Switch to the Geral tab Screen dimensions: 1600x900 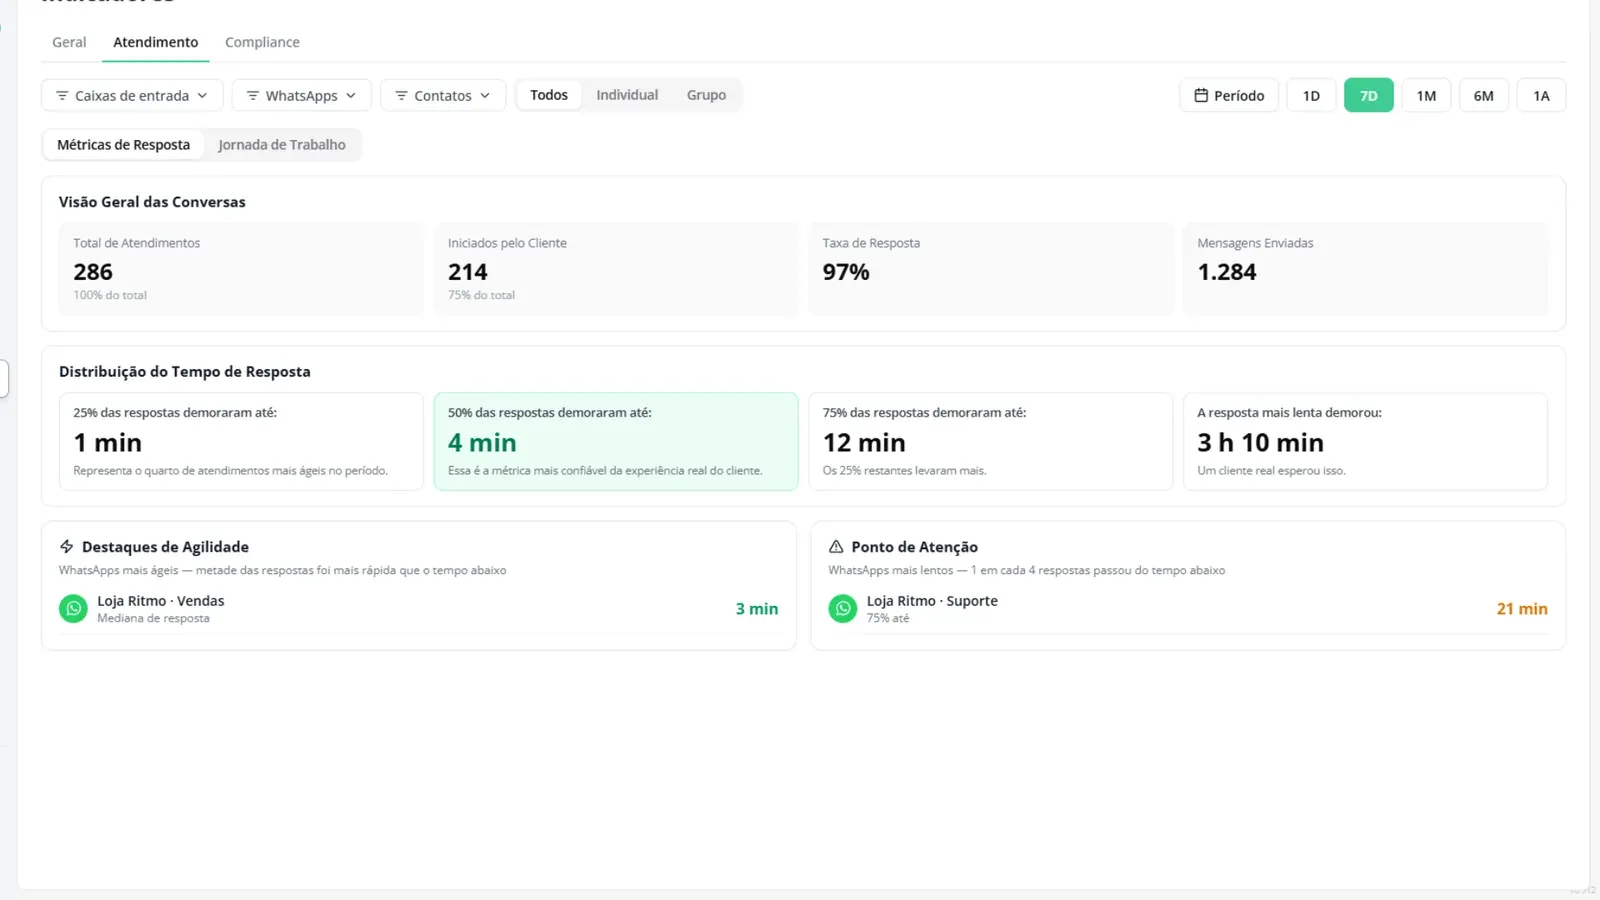tap(69, 42)
